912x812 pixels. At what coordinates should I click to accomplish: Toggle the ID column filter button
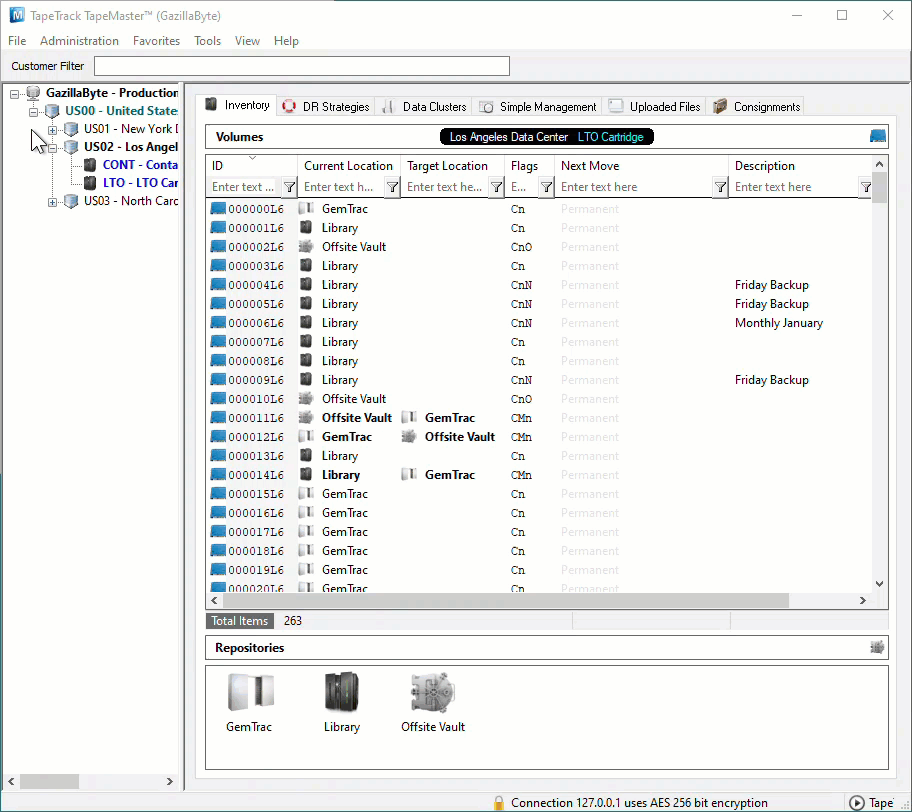coord(289,187)
